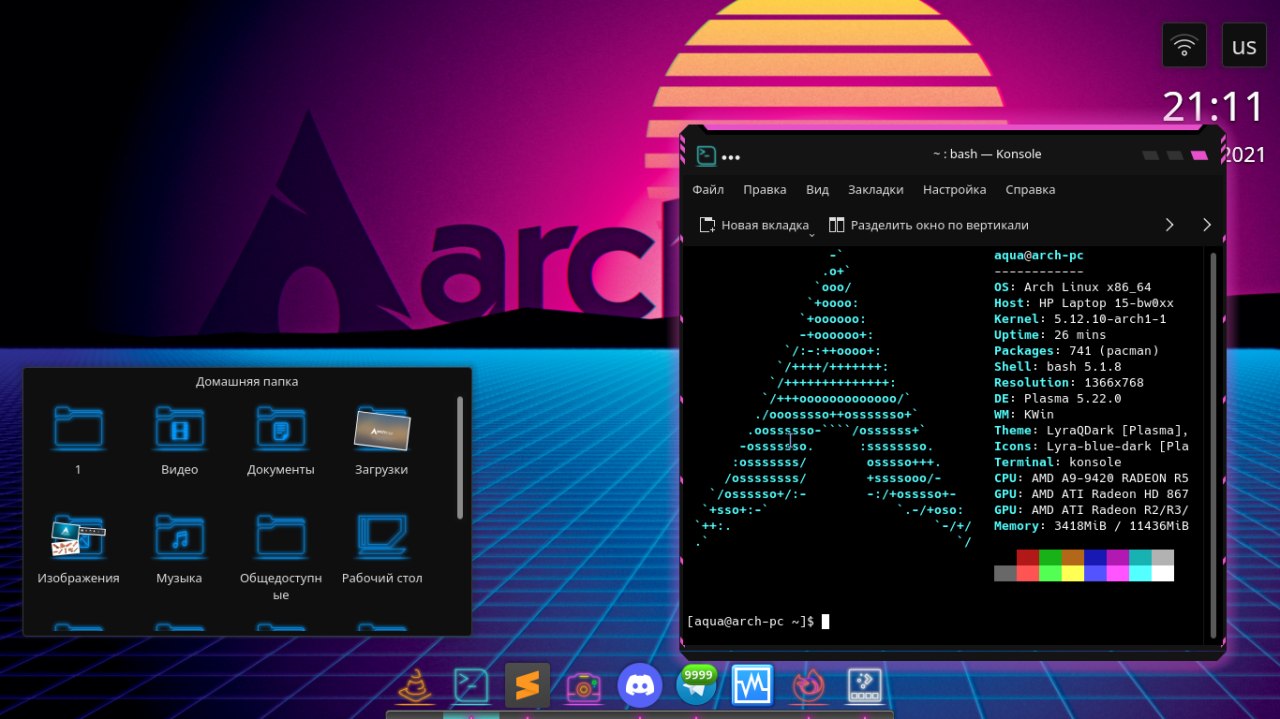The image size is (1280, 719).
Task: Open Discord from the dock
Action: pos(640,685)
